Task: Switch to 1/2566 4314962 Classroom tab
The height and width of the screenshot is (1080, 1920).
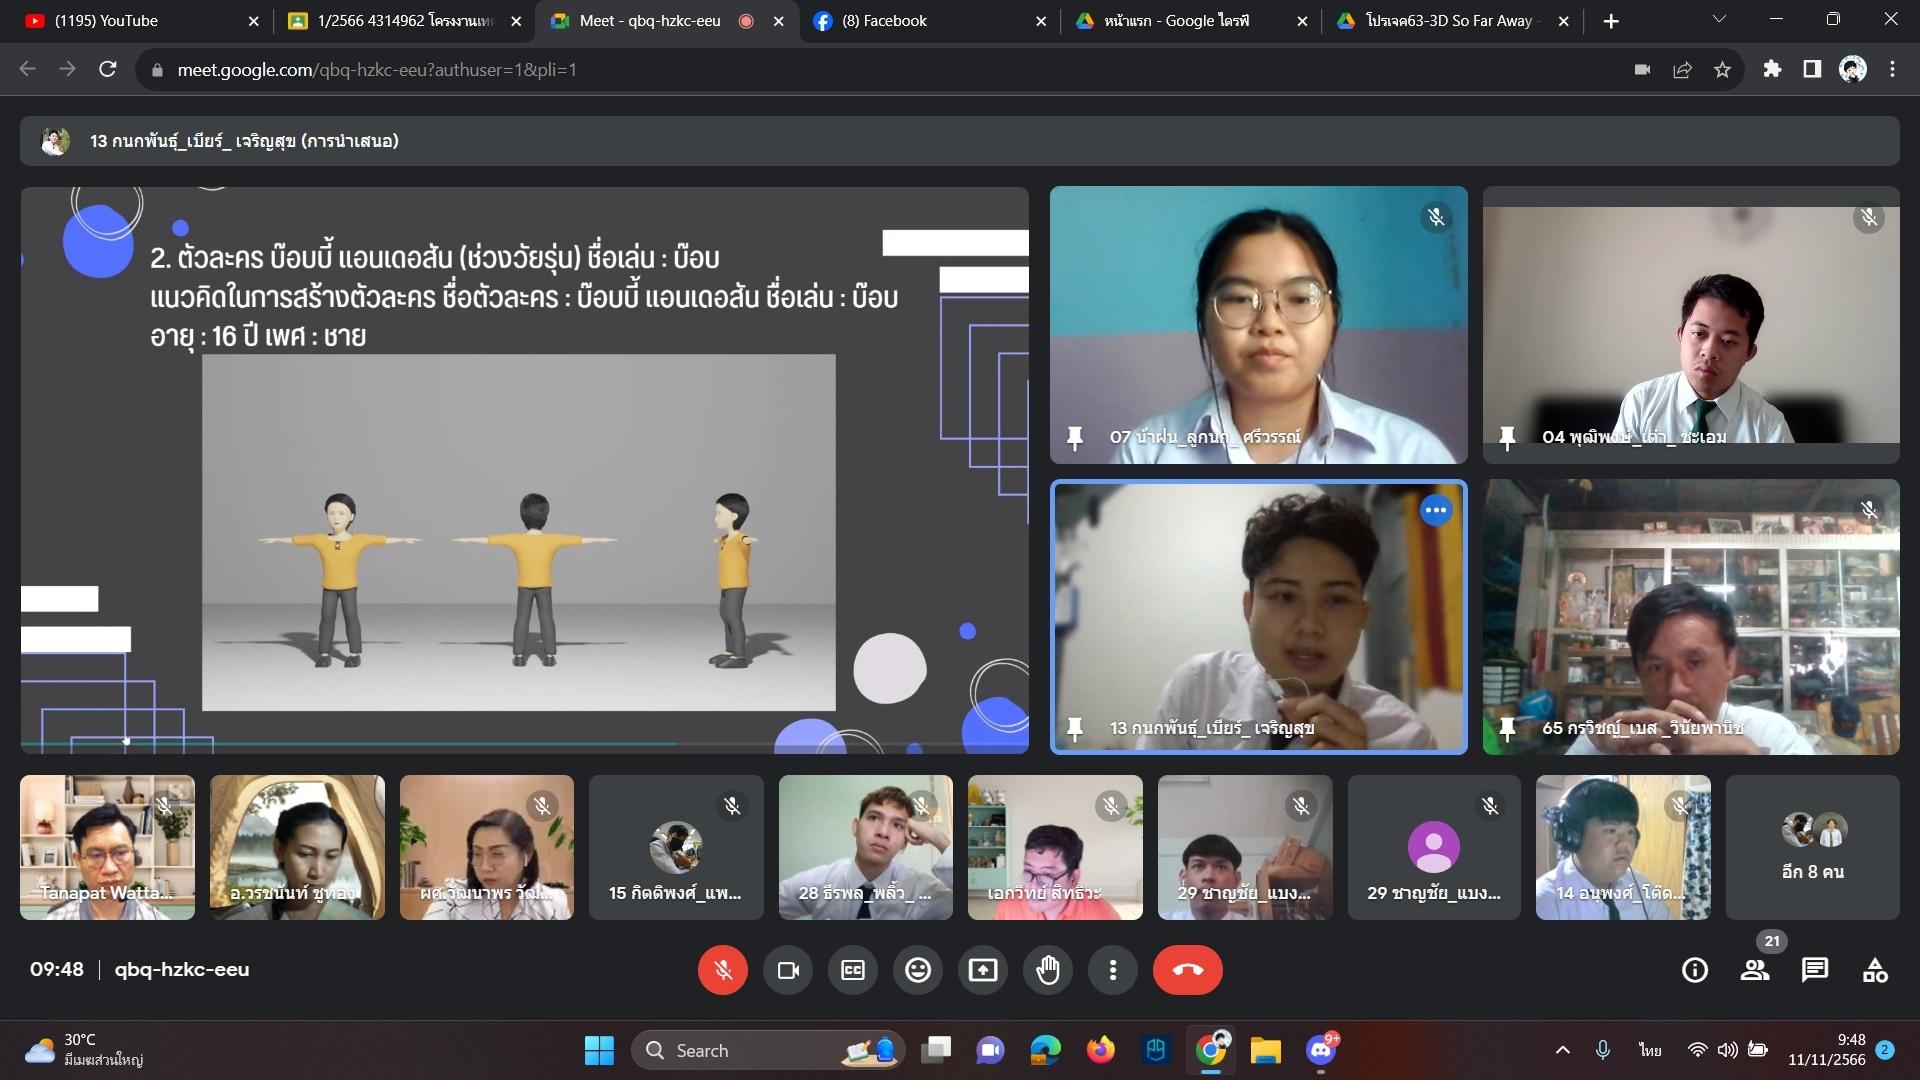Action: tap(403, 21)
